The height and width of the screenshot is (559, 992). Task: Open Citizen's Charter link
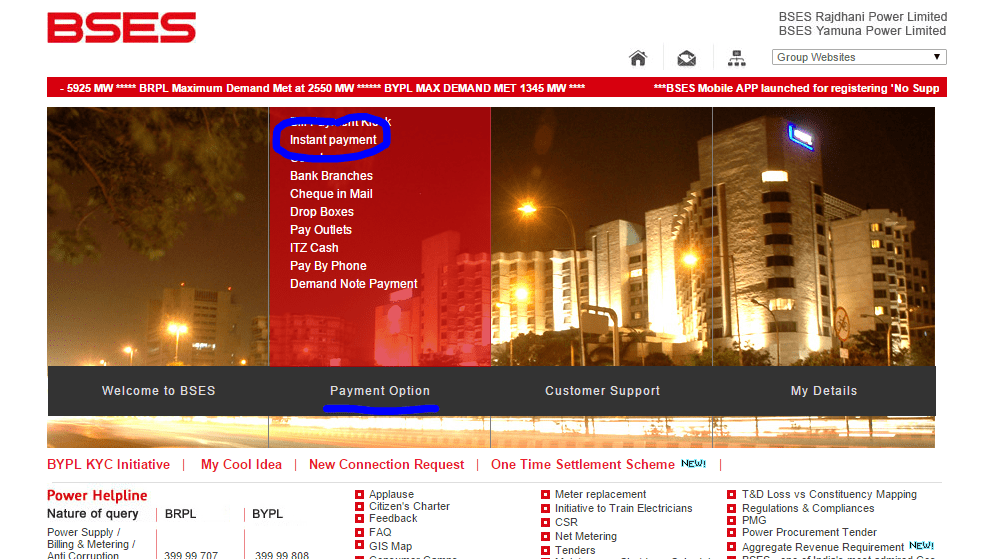coord(409,507)
